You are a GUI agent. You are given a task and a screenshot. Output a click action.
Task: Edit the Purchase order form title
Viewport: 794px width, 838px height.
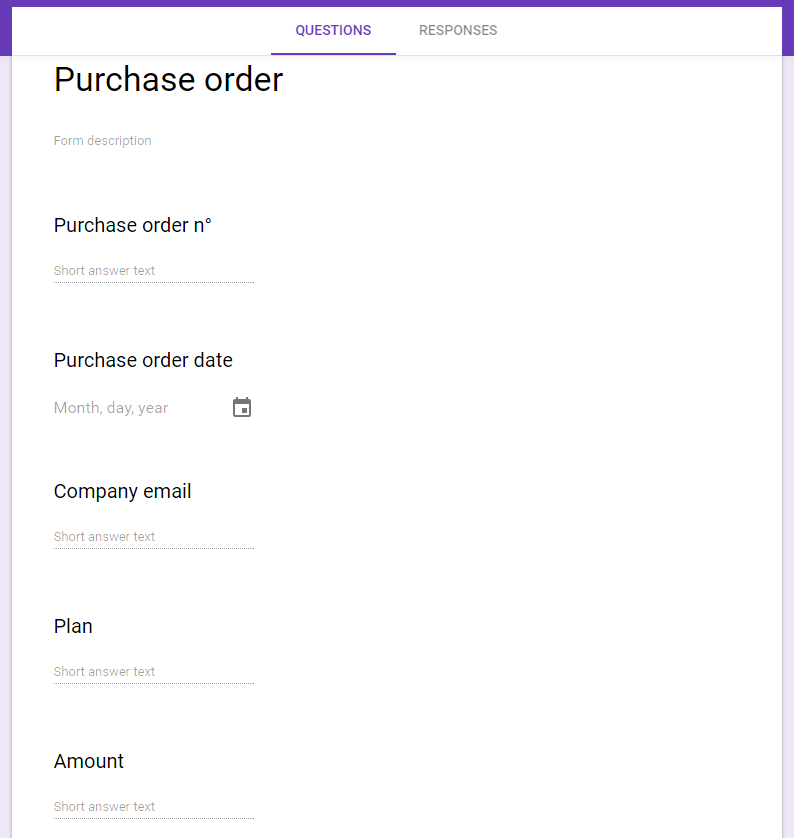(168, 80)
